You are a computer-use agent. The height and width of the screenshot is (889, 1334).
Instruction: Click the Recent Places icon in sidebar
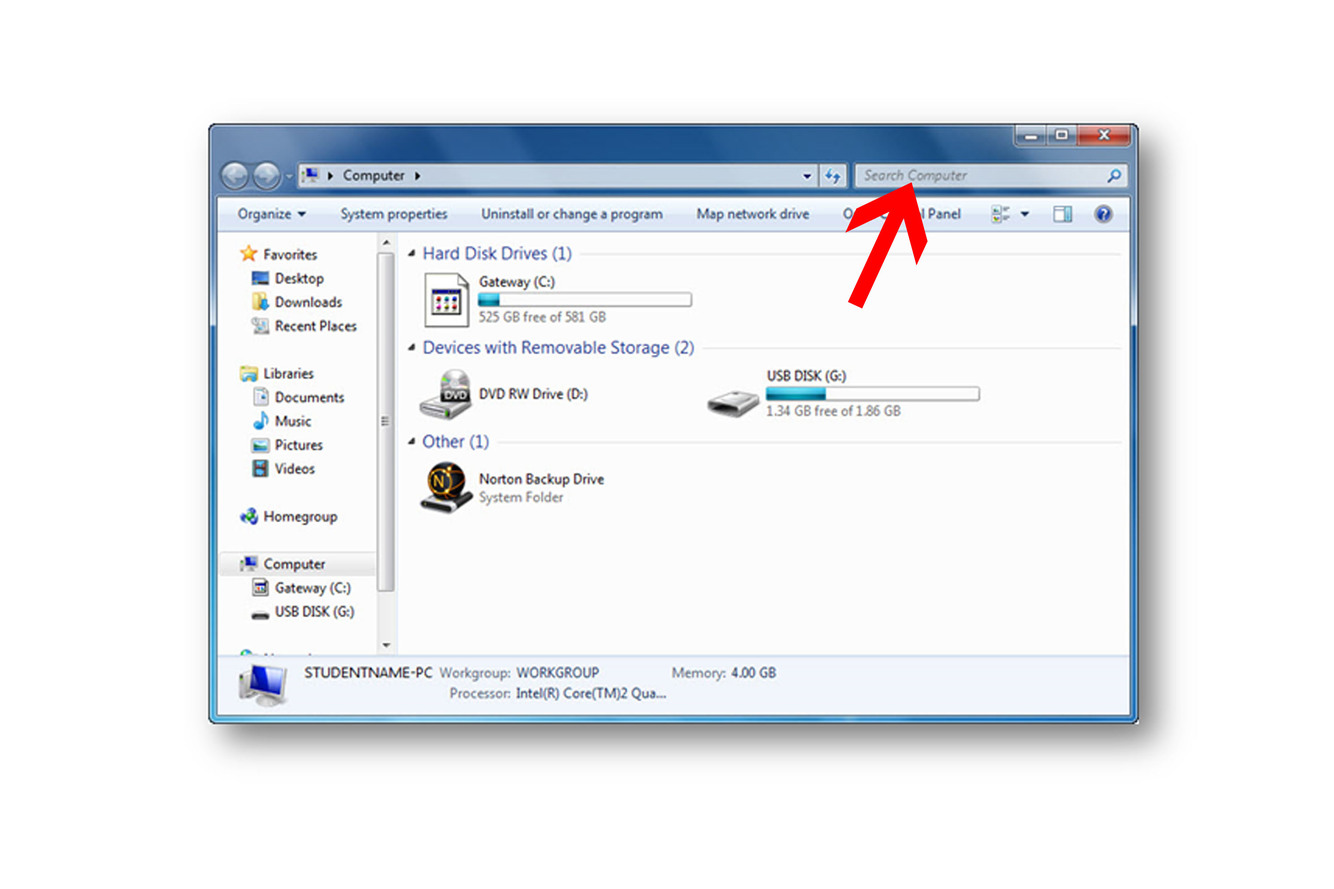260,326
